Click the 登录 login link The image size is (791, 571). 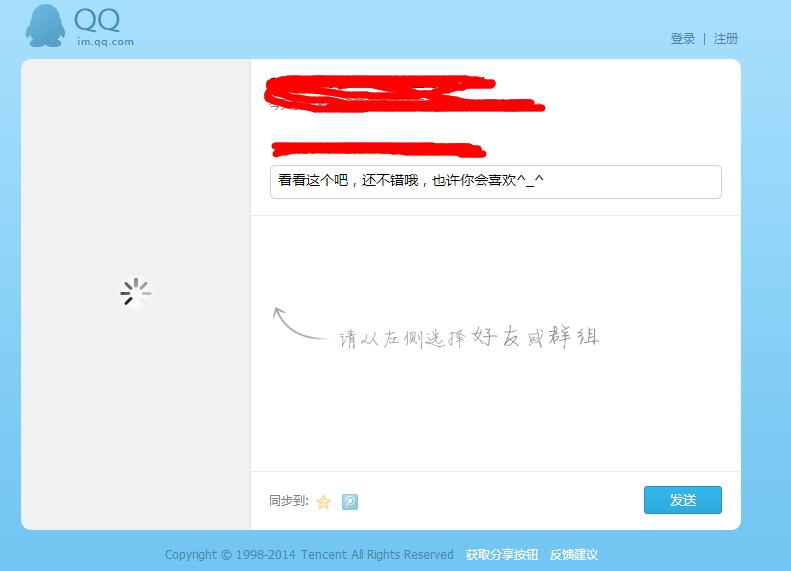point(683,39)
